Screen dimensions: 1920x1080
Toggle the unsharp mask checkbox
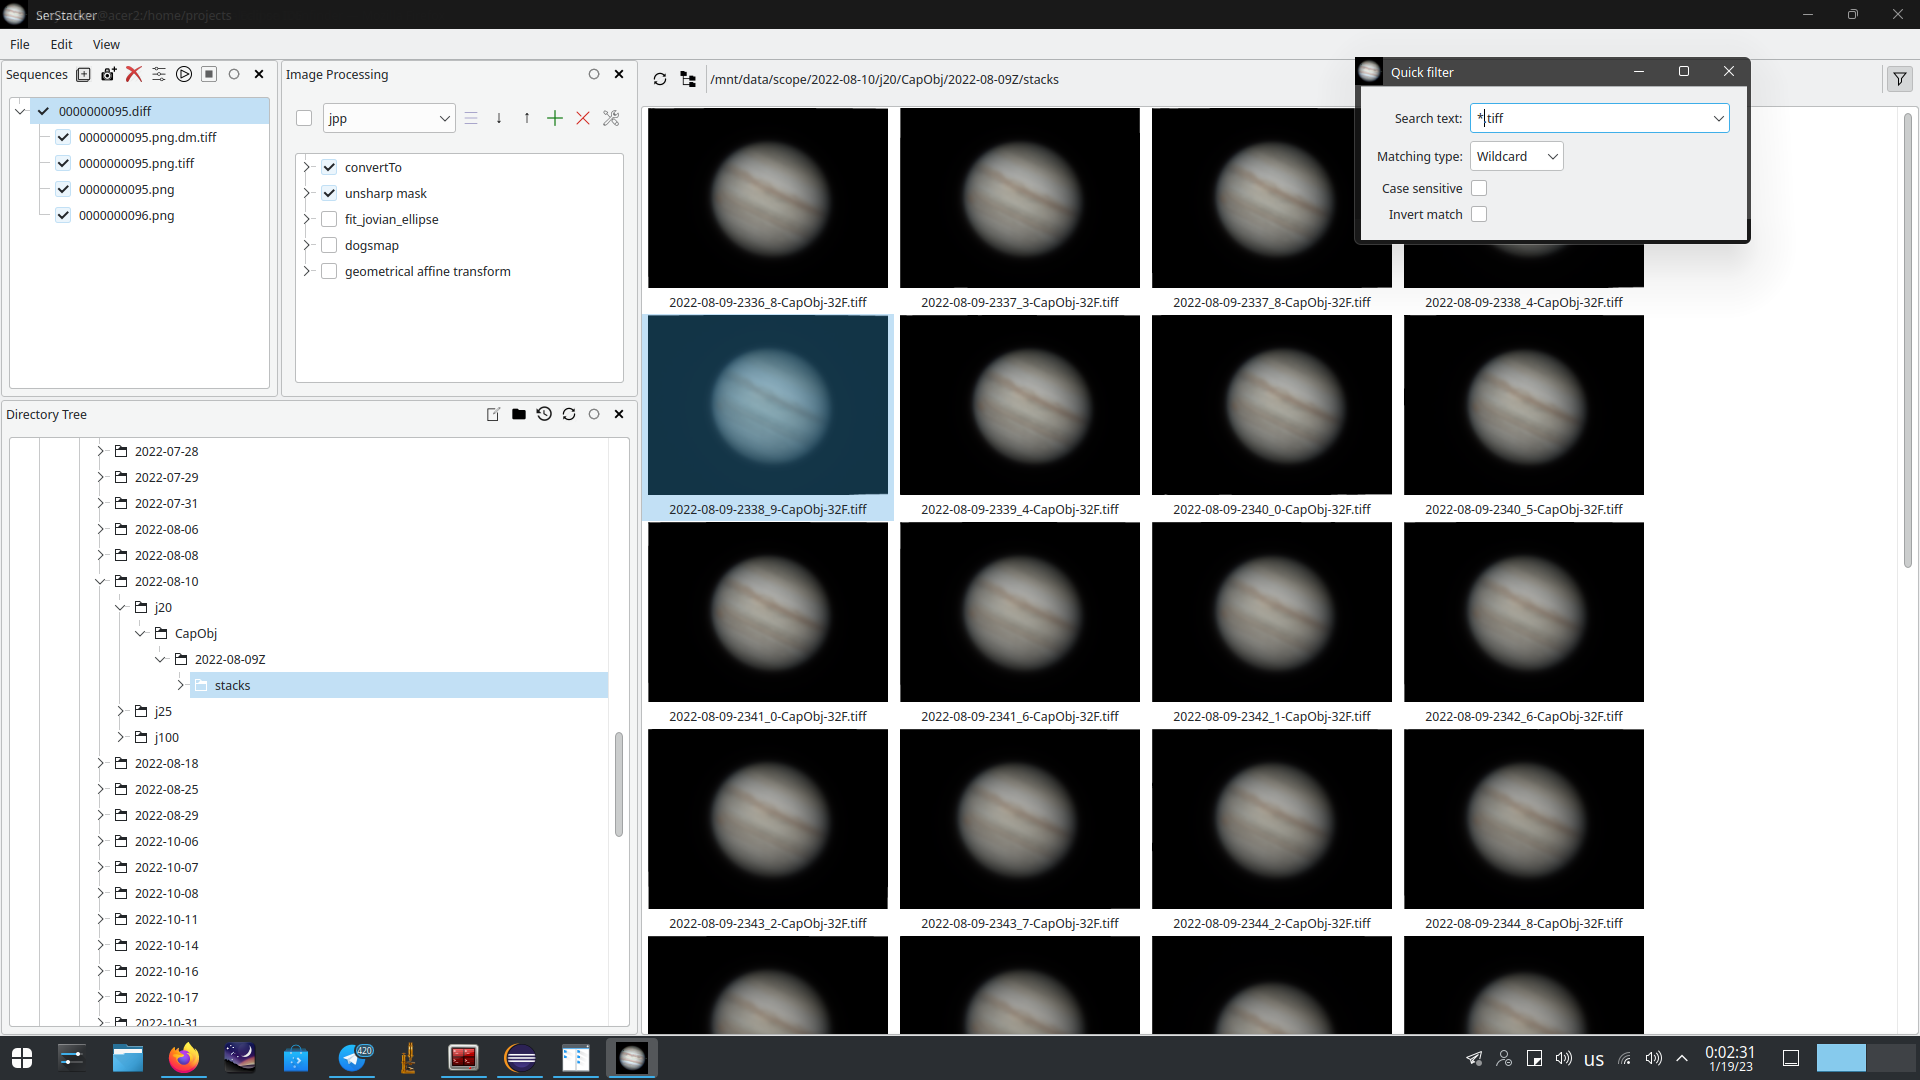(x=329, y=193)
